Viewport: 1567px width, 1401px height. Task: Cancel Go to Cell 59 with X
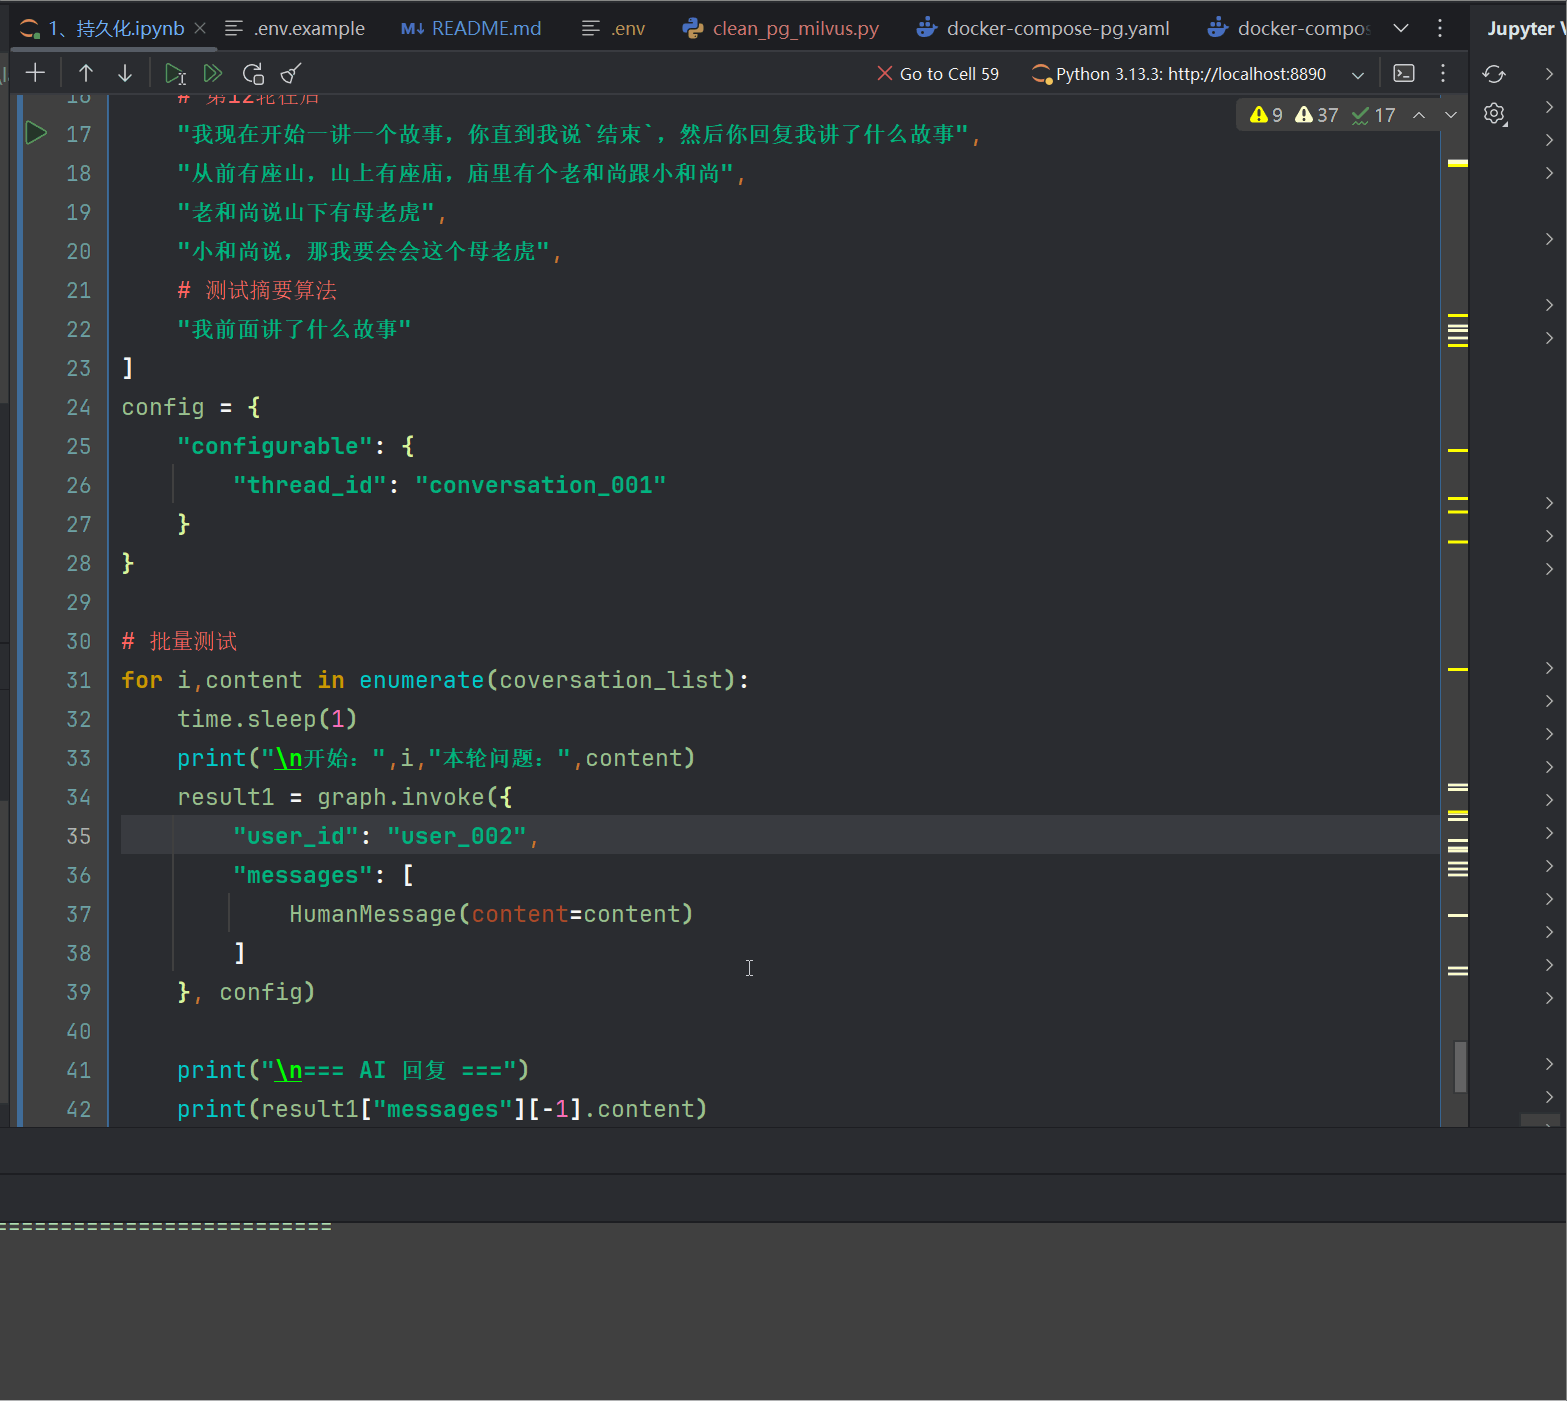884,73
